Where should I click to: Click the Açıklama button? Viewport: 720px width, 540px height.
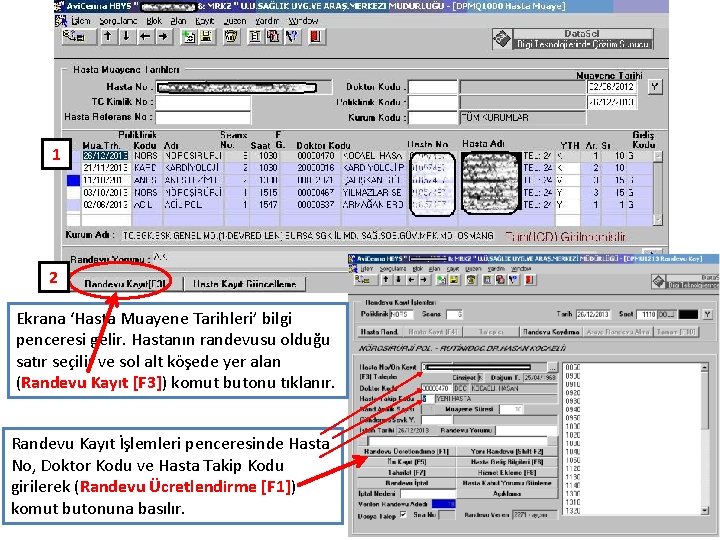[507, 494]
